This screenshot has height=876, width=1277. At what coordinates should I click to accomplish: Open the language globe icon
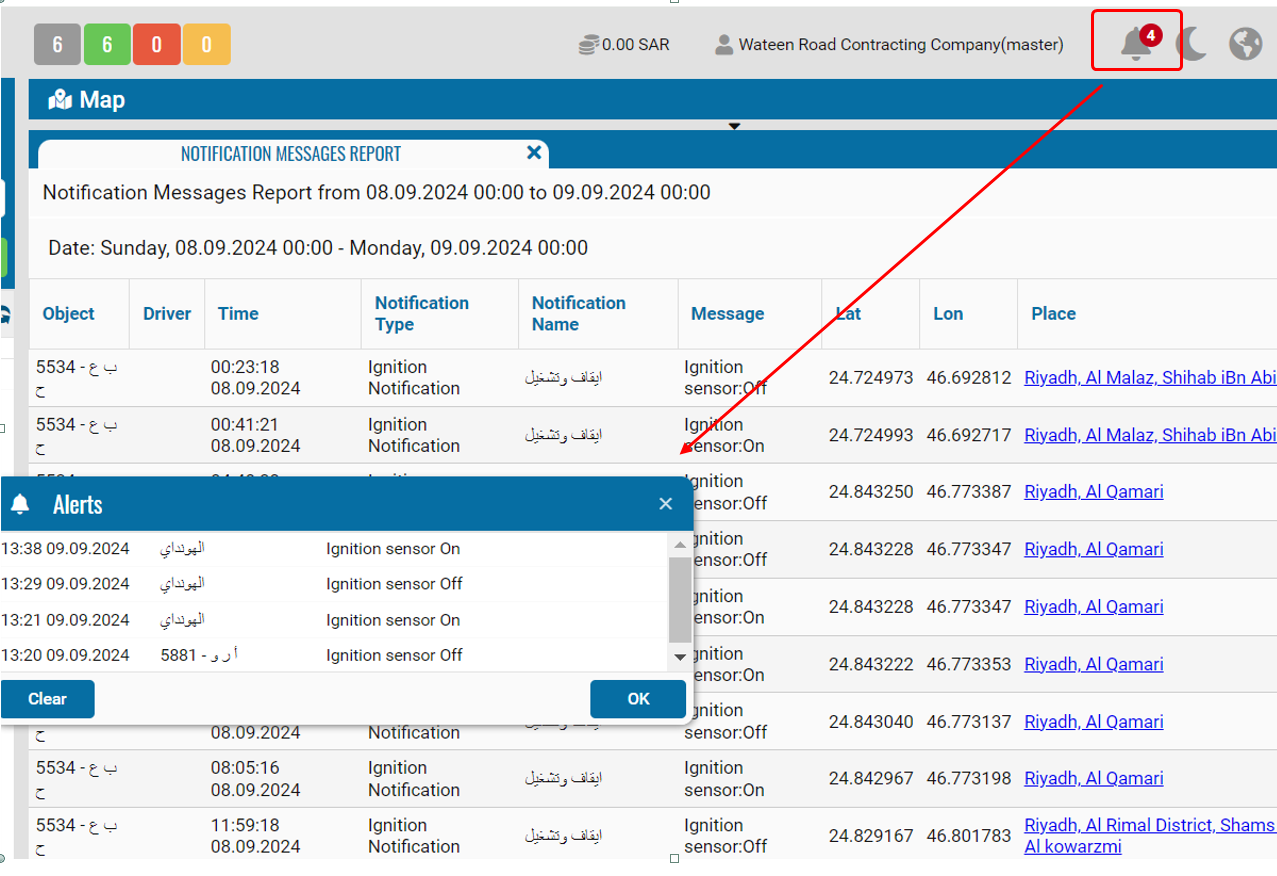1245,44
